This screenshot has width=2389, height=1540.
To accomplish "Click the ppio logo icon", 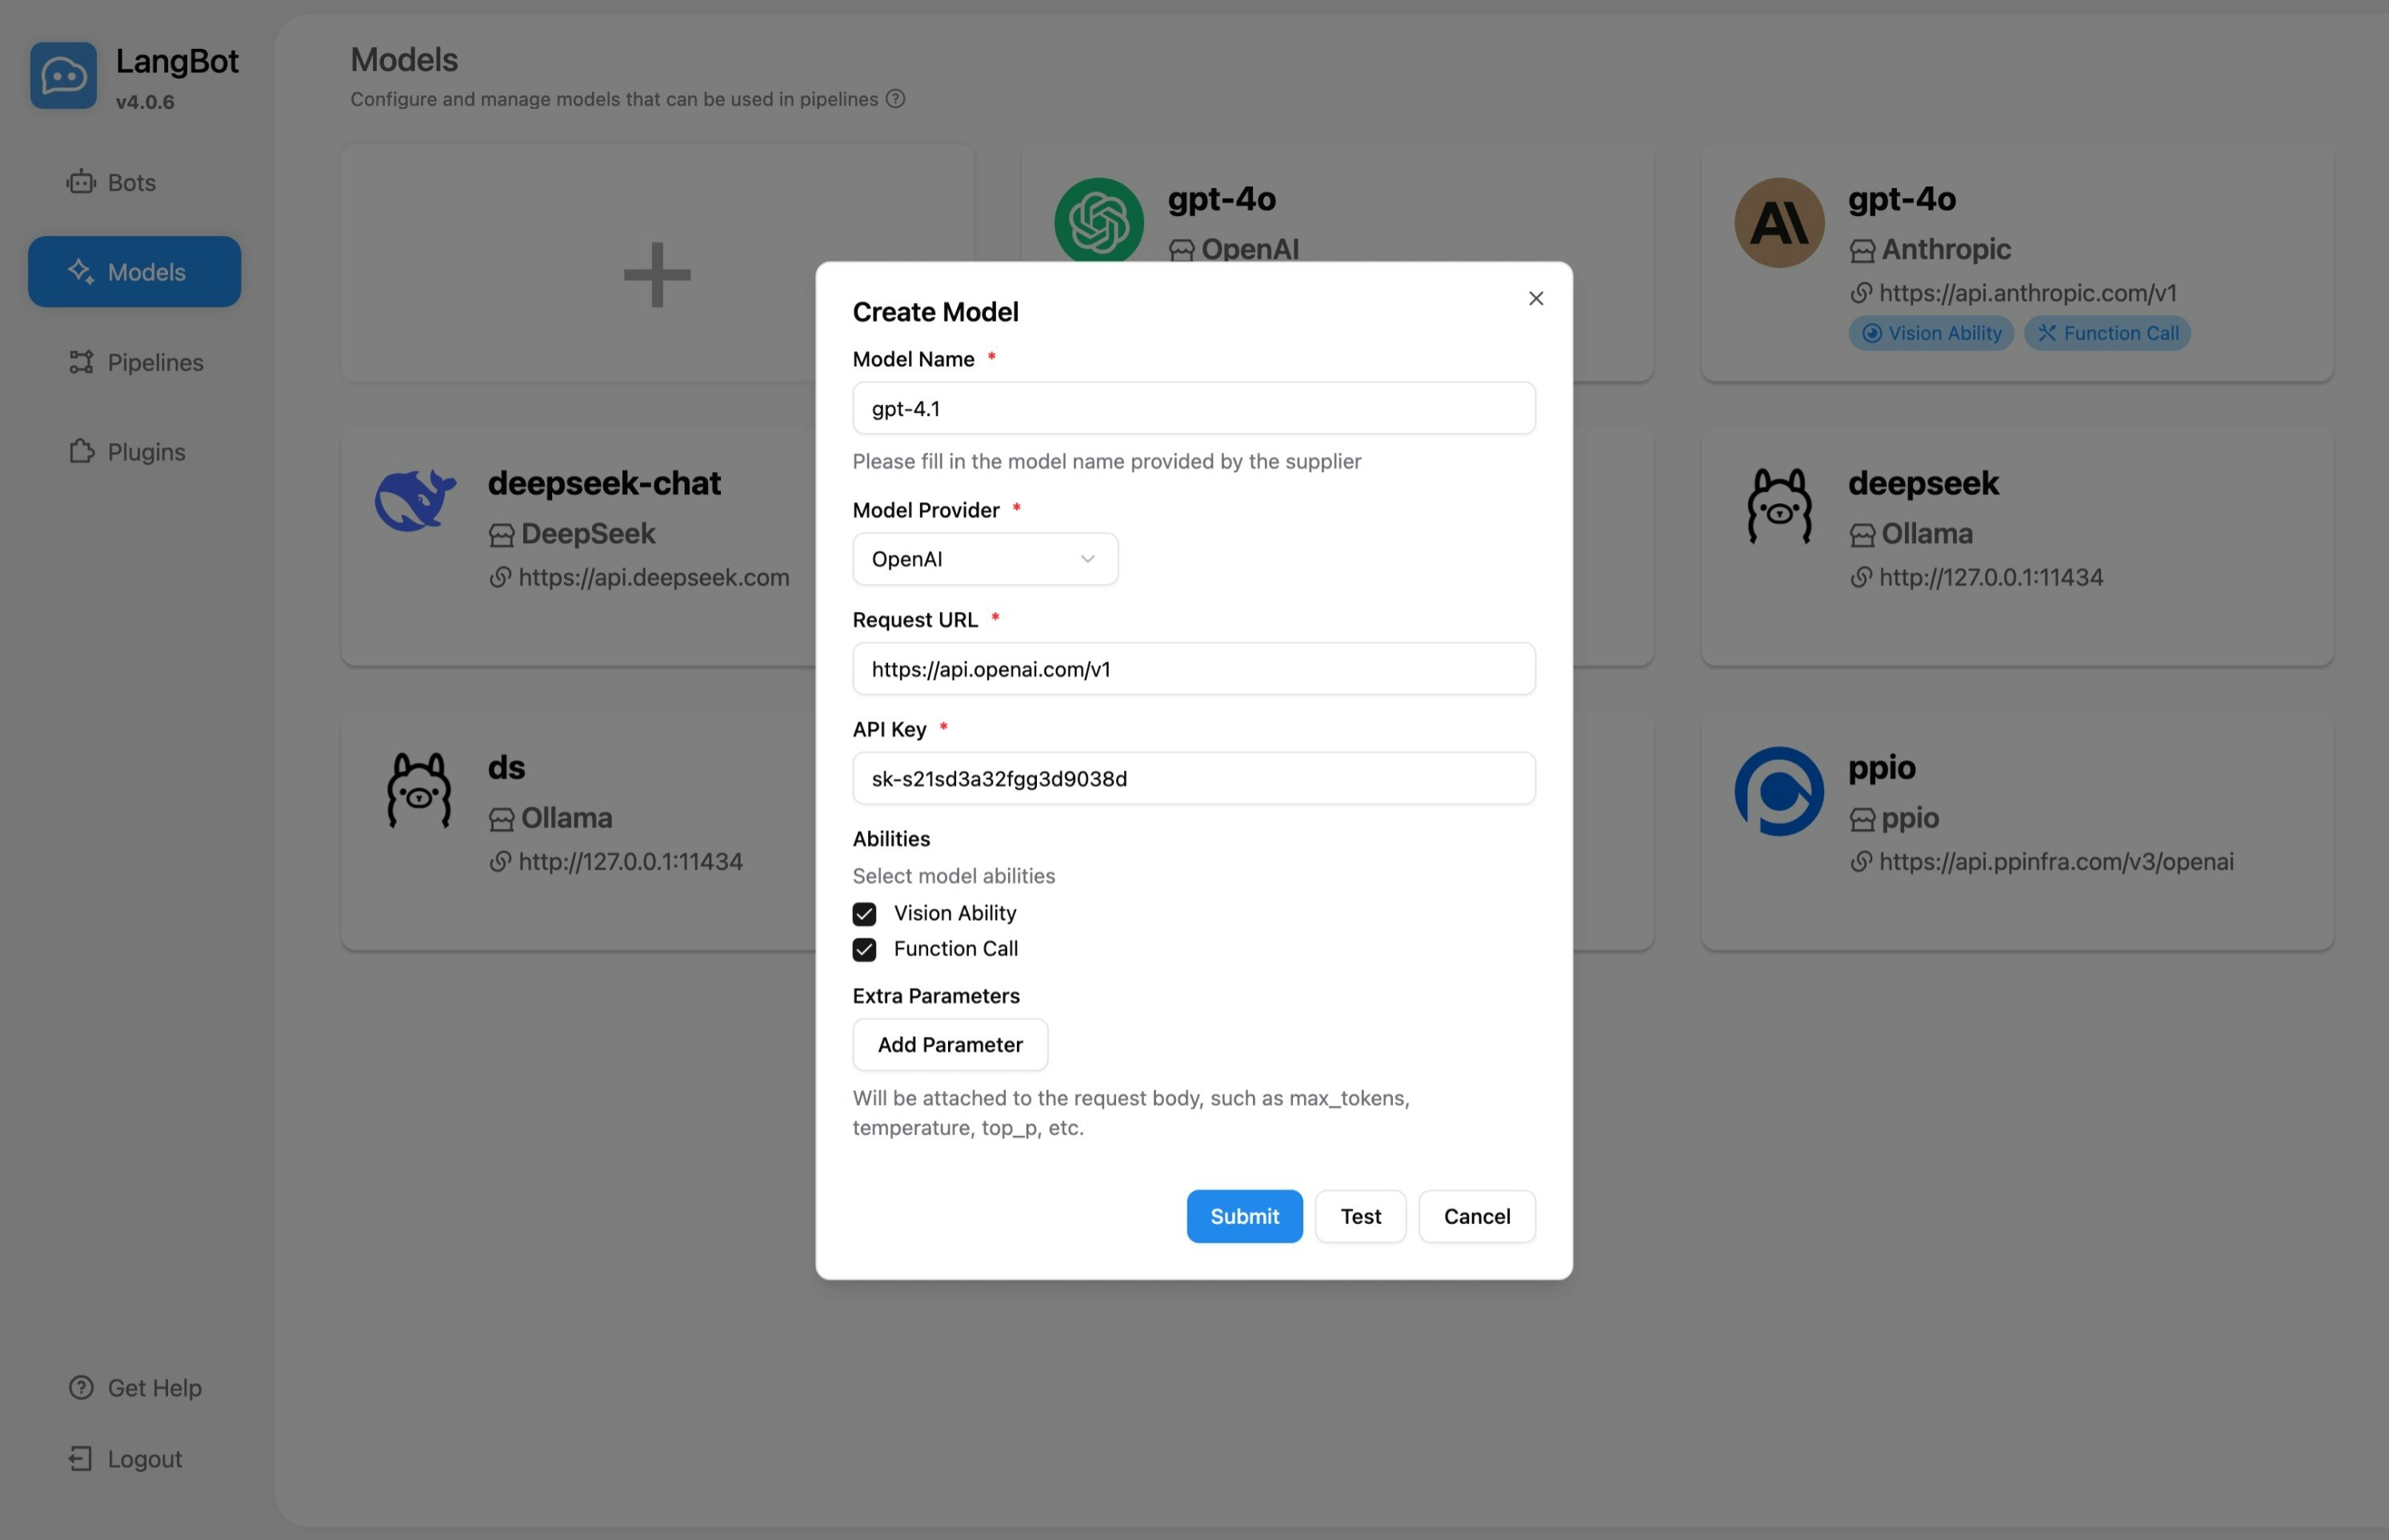I will tap(1779, 791).
